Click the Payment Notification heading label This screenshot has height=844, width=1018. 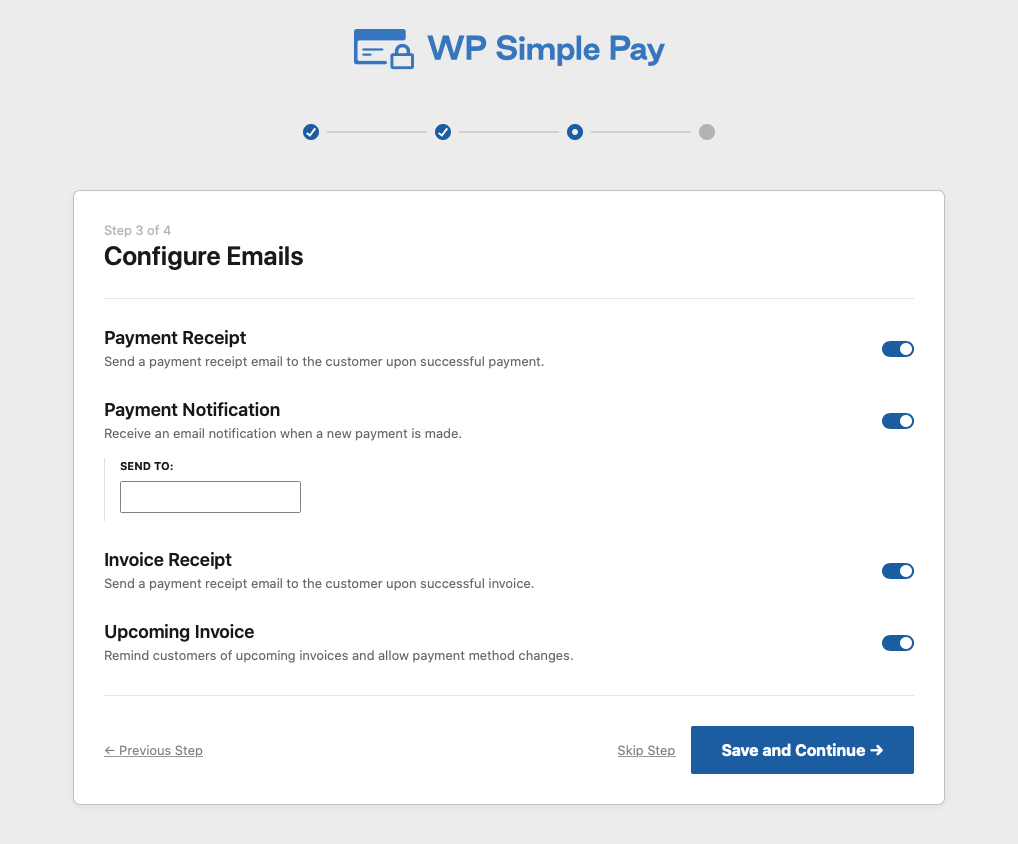point(192,410)
